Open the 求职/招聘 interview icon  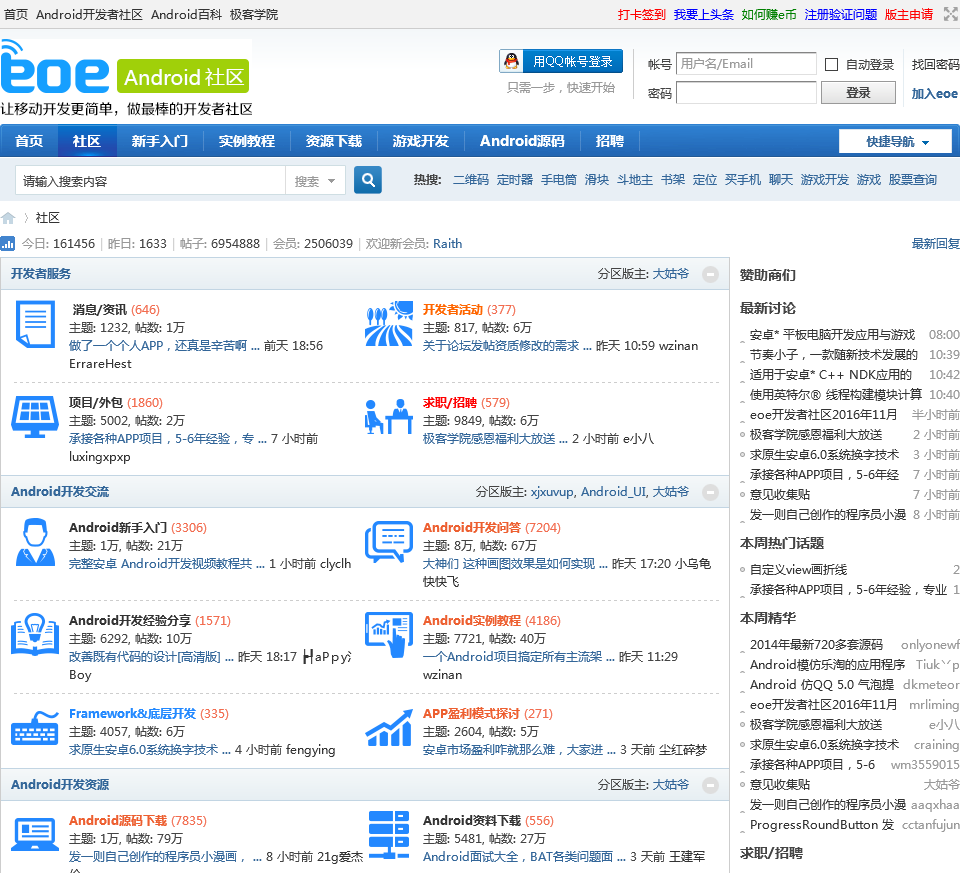(x=389, y=417)
